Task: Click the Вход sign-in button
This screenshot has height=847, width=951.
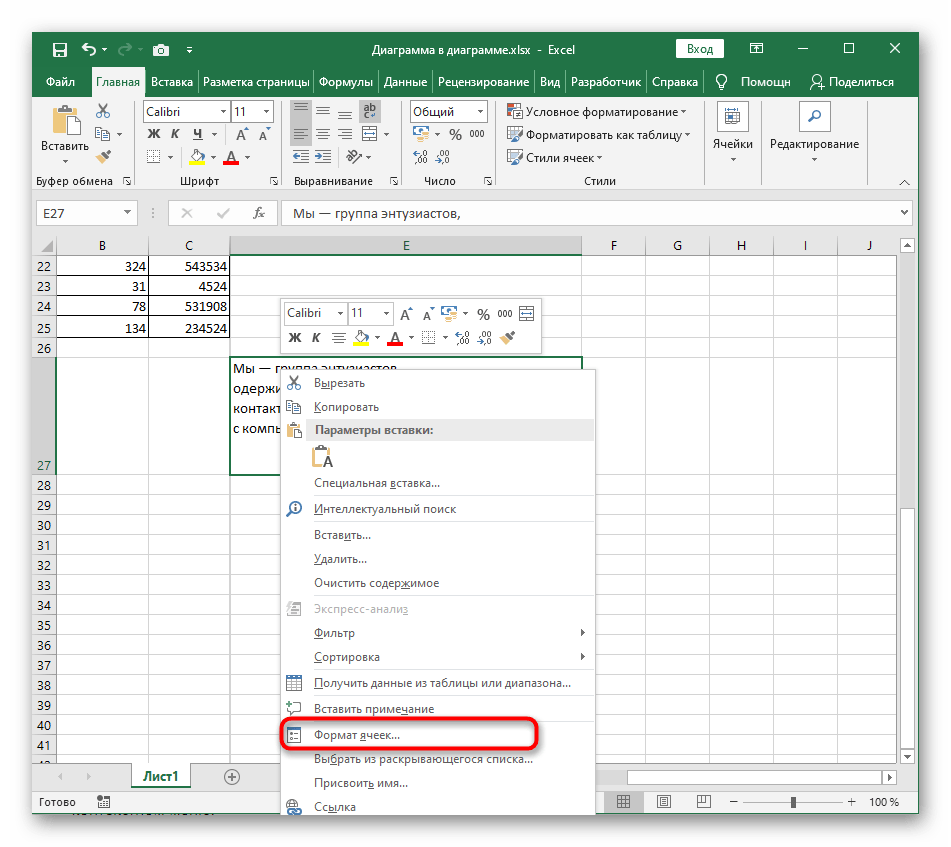Action: 701,49
